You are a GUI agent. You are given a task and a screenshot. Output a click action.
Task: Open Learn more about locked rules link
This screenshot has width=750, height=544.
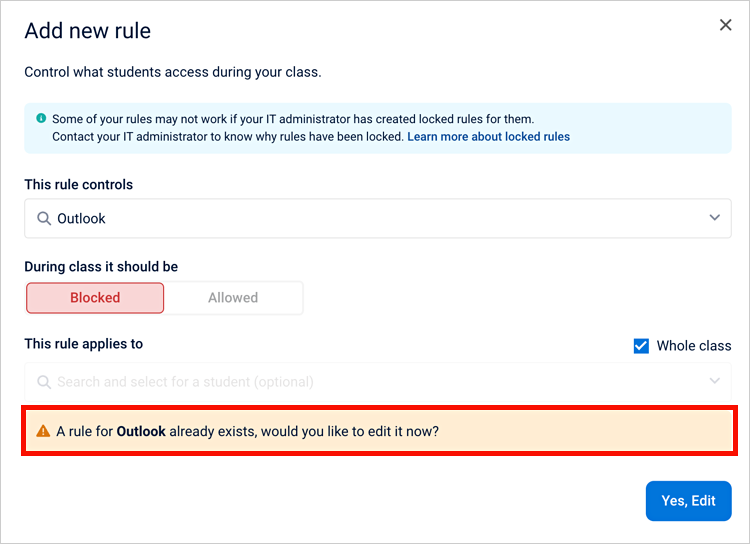pyautogui.click(x=488, y=136)
